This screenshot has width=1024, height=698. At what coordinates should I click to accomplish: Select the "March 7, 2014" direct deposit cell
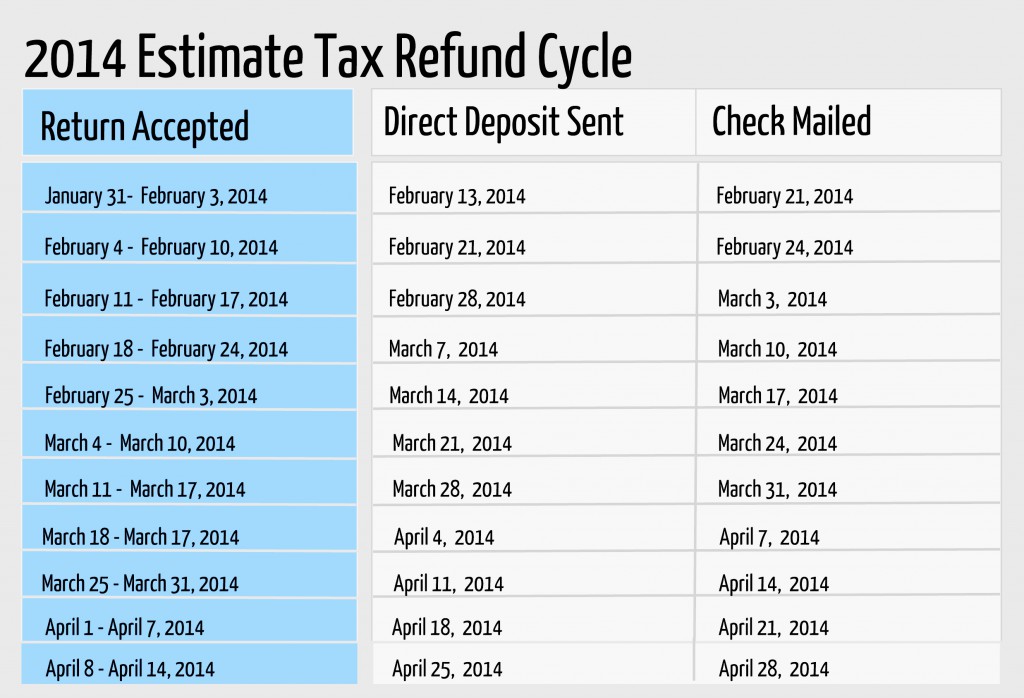[x=443, y=349]
